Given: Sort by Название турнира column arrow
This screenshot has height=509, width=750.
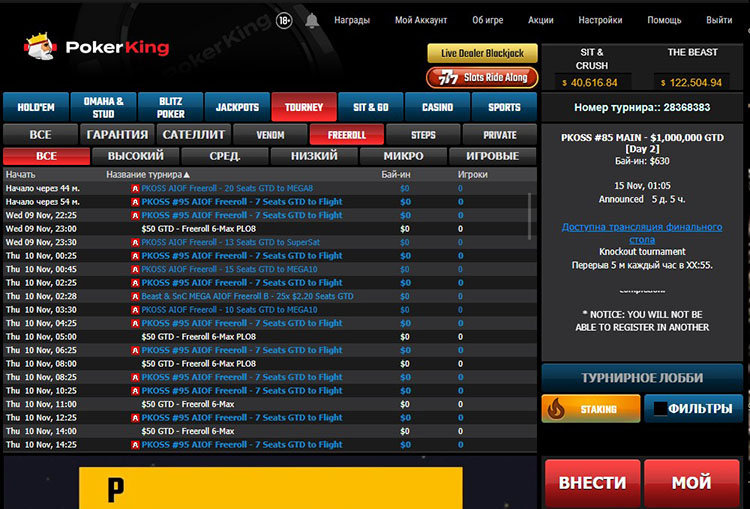Looking at the screenshot, I should click(x=187, y=175).
